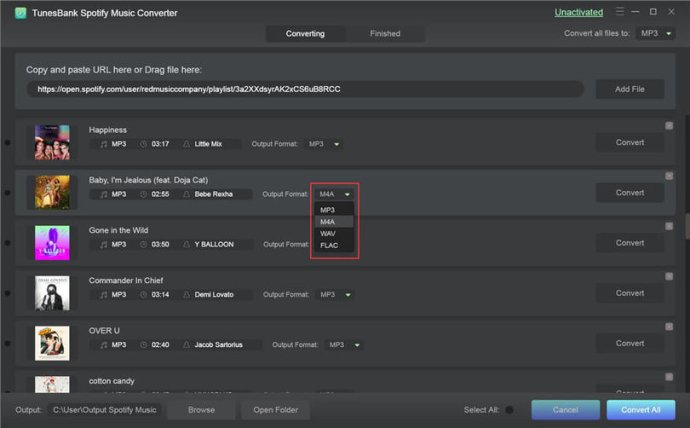Convert the Gone in the Wild track
690x428 pixels.
point(630,243)
